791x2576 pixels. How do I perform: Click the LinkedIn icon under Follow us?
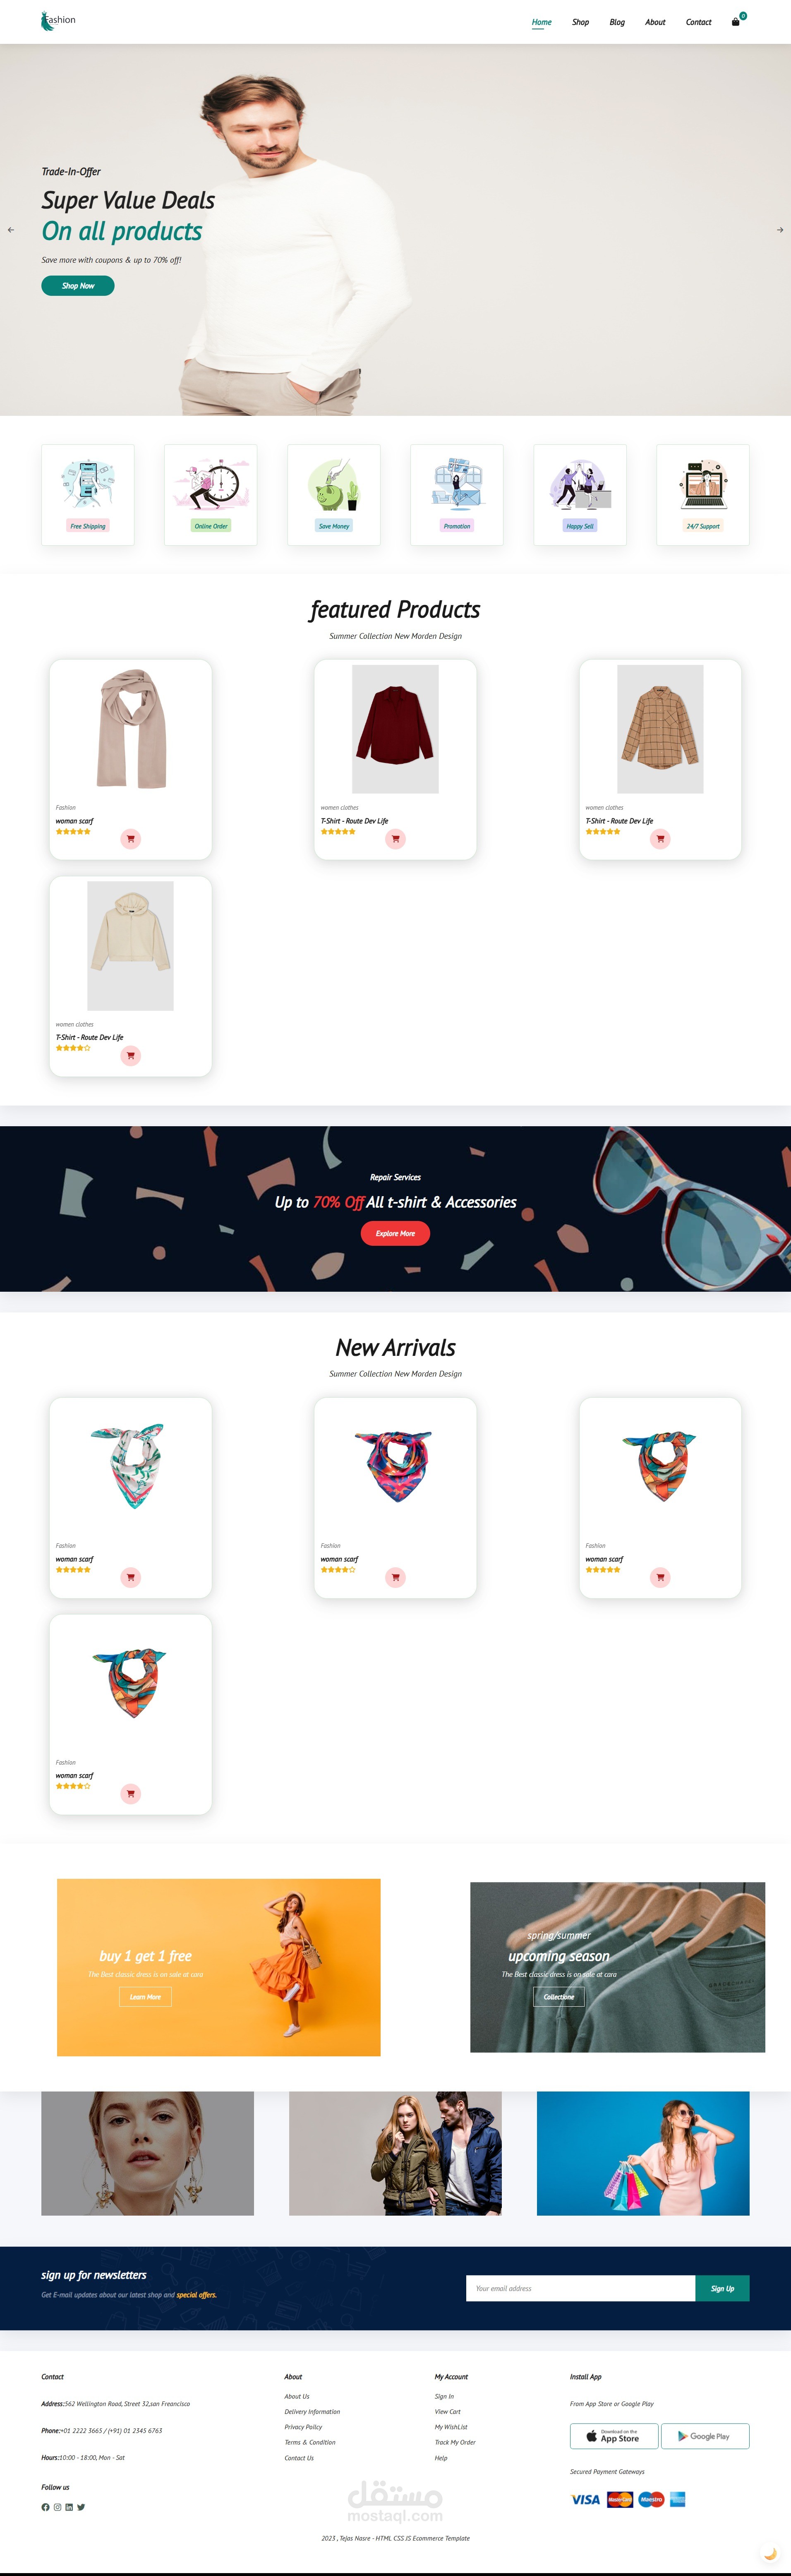coord(69,2507)
